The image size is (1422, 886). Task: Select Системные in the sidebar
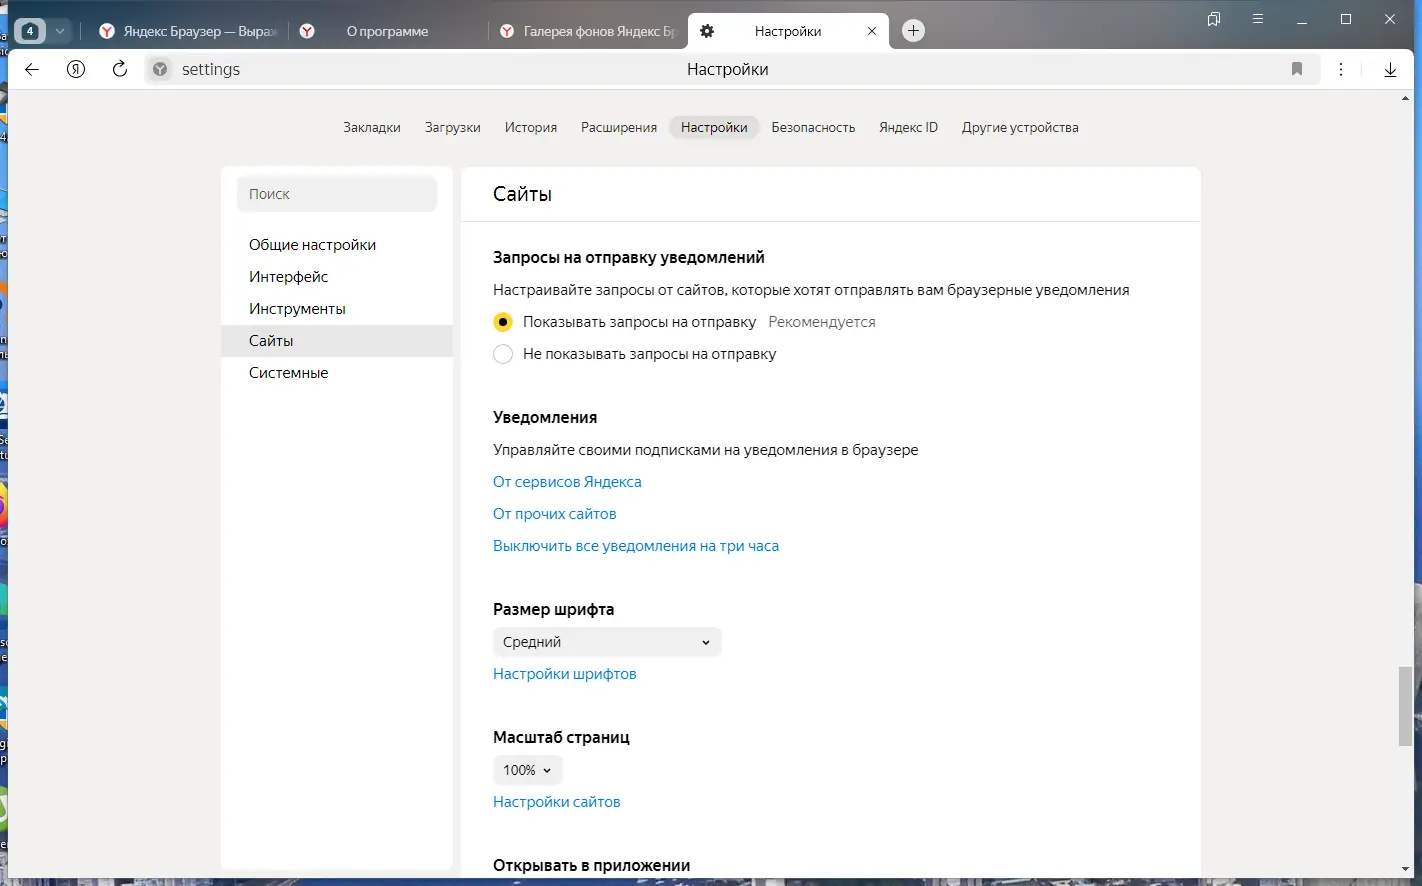[337, 373]
